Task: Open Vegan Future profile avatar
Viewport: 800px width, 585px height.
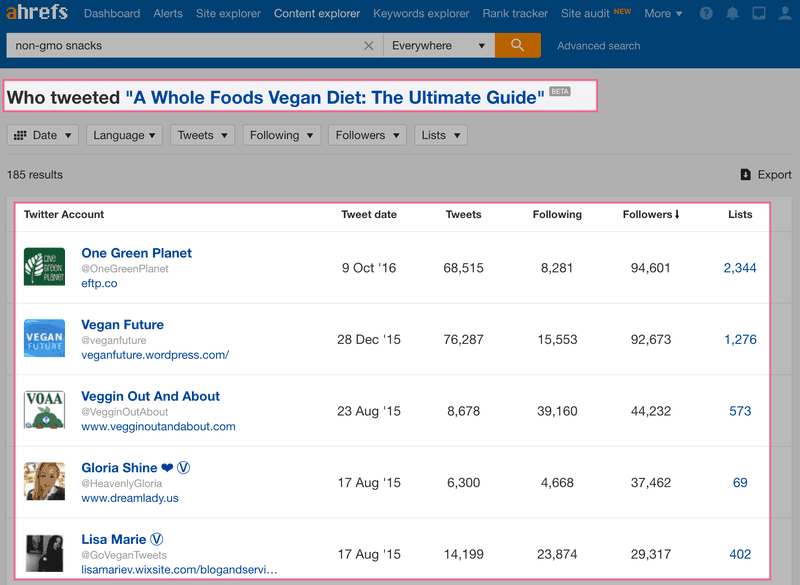Action: coord(44,338)
